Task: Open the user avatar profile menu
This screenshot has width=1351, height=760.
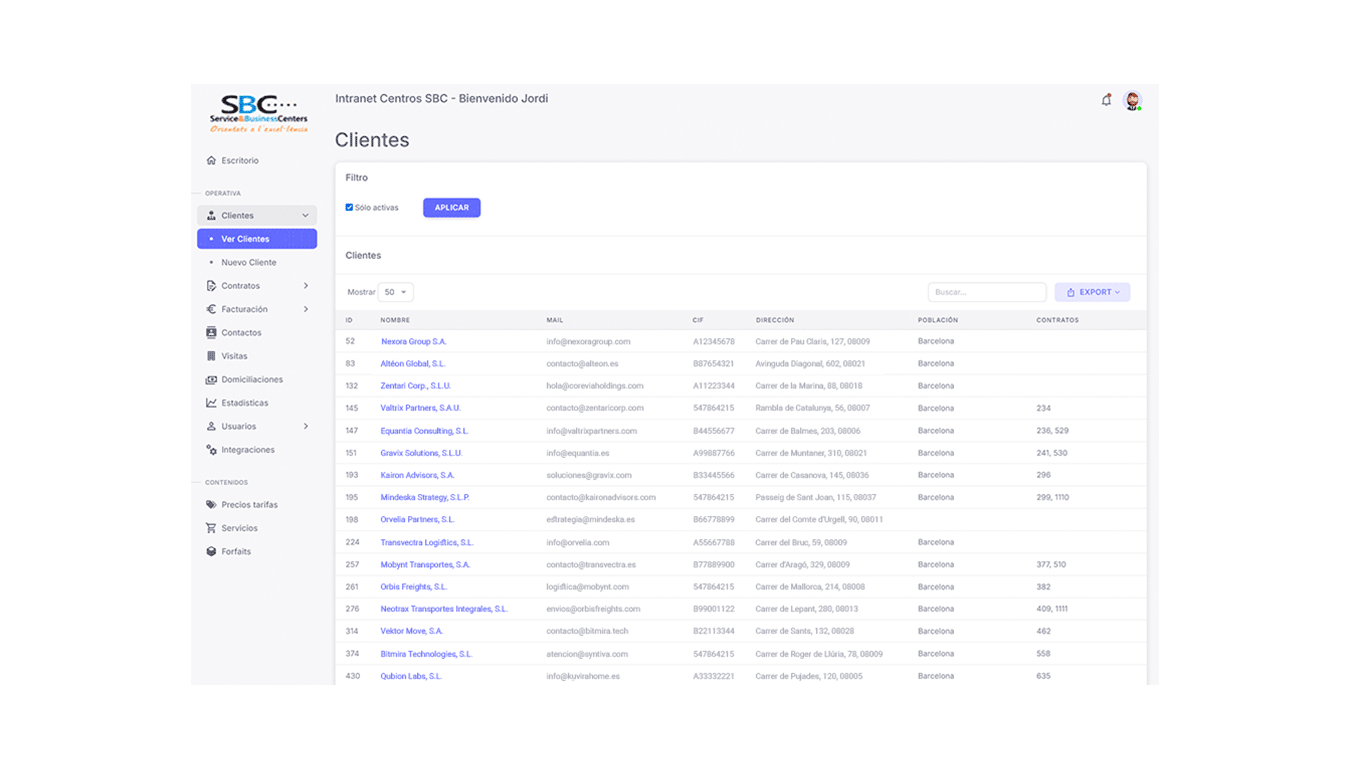Action: (1132, 100)
